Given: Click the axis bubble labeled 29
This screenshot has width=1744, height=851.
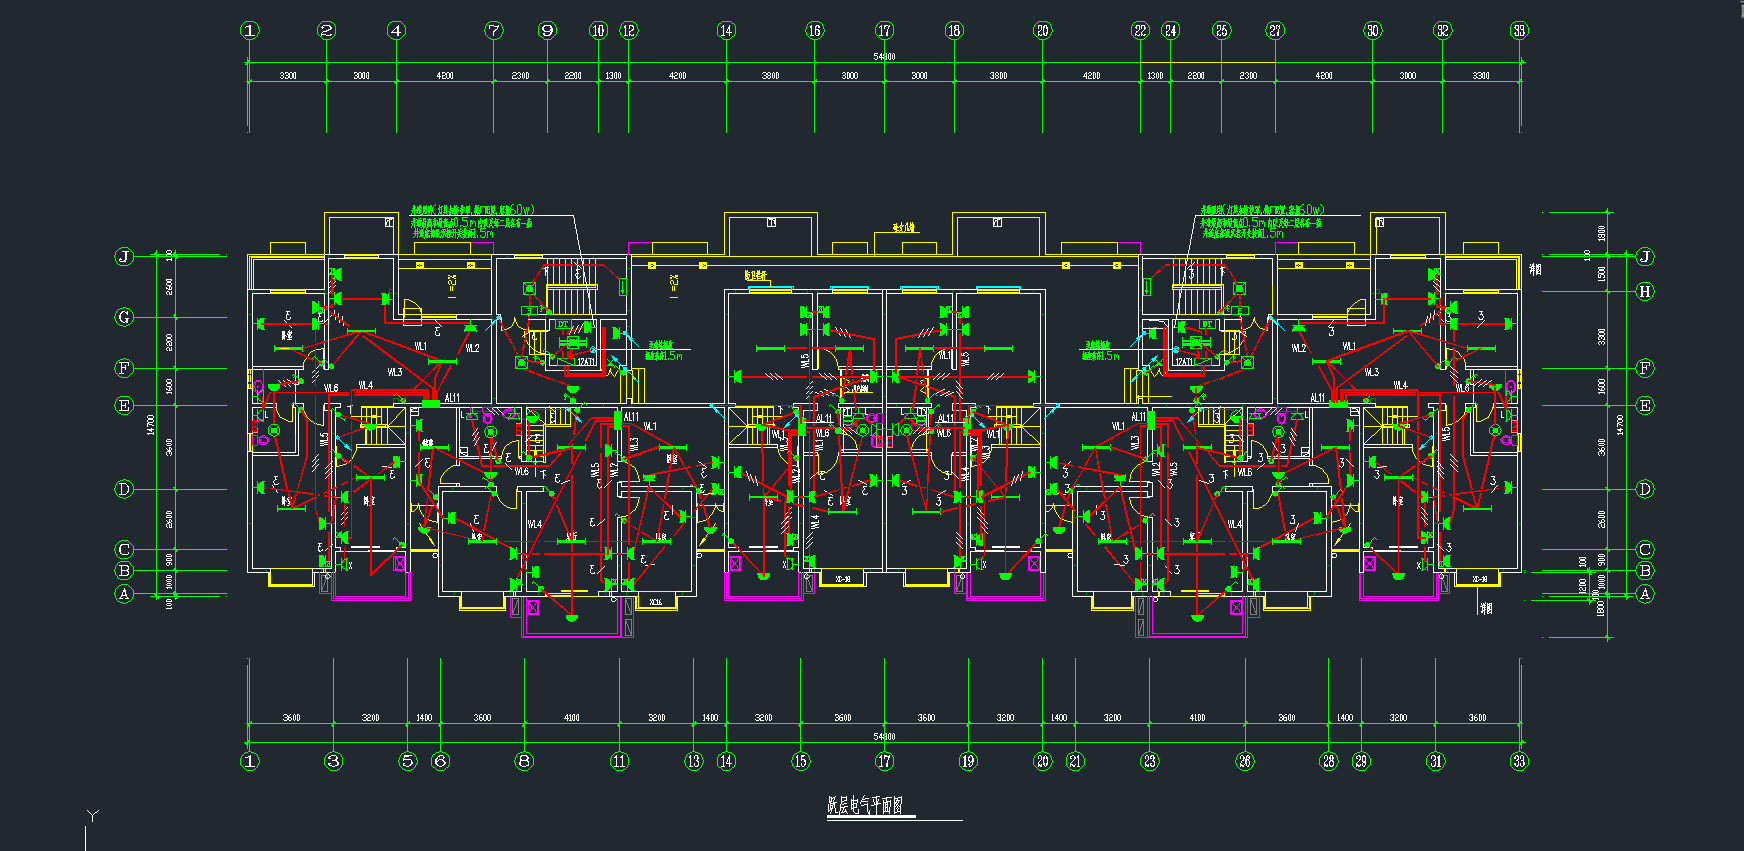Looking at the screenshot, I should coord(1361,761).
